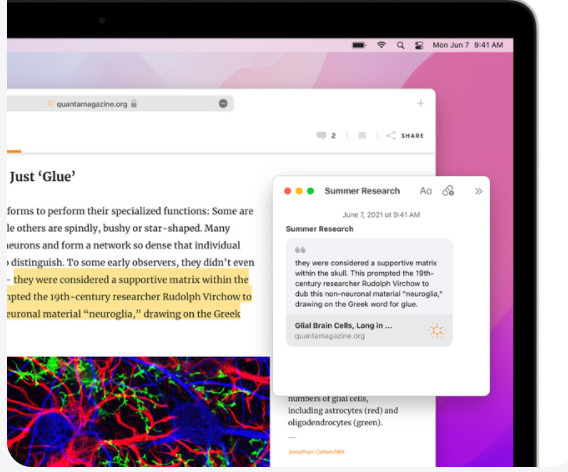This screenshot has width=568, height=472.
Task: Minimize the Summer Research note with yellow button
Action: [x=299, y=191]
